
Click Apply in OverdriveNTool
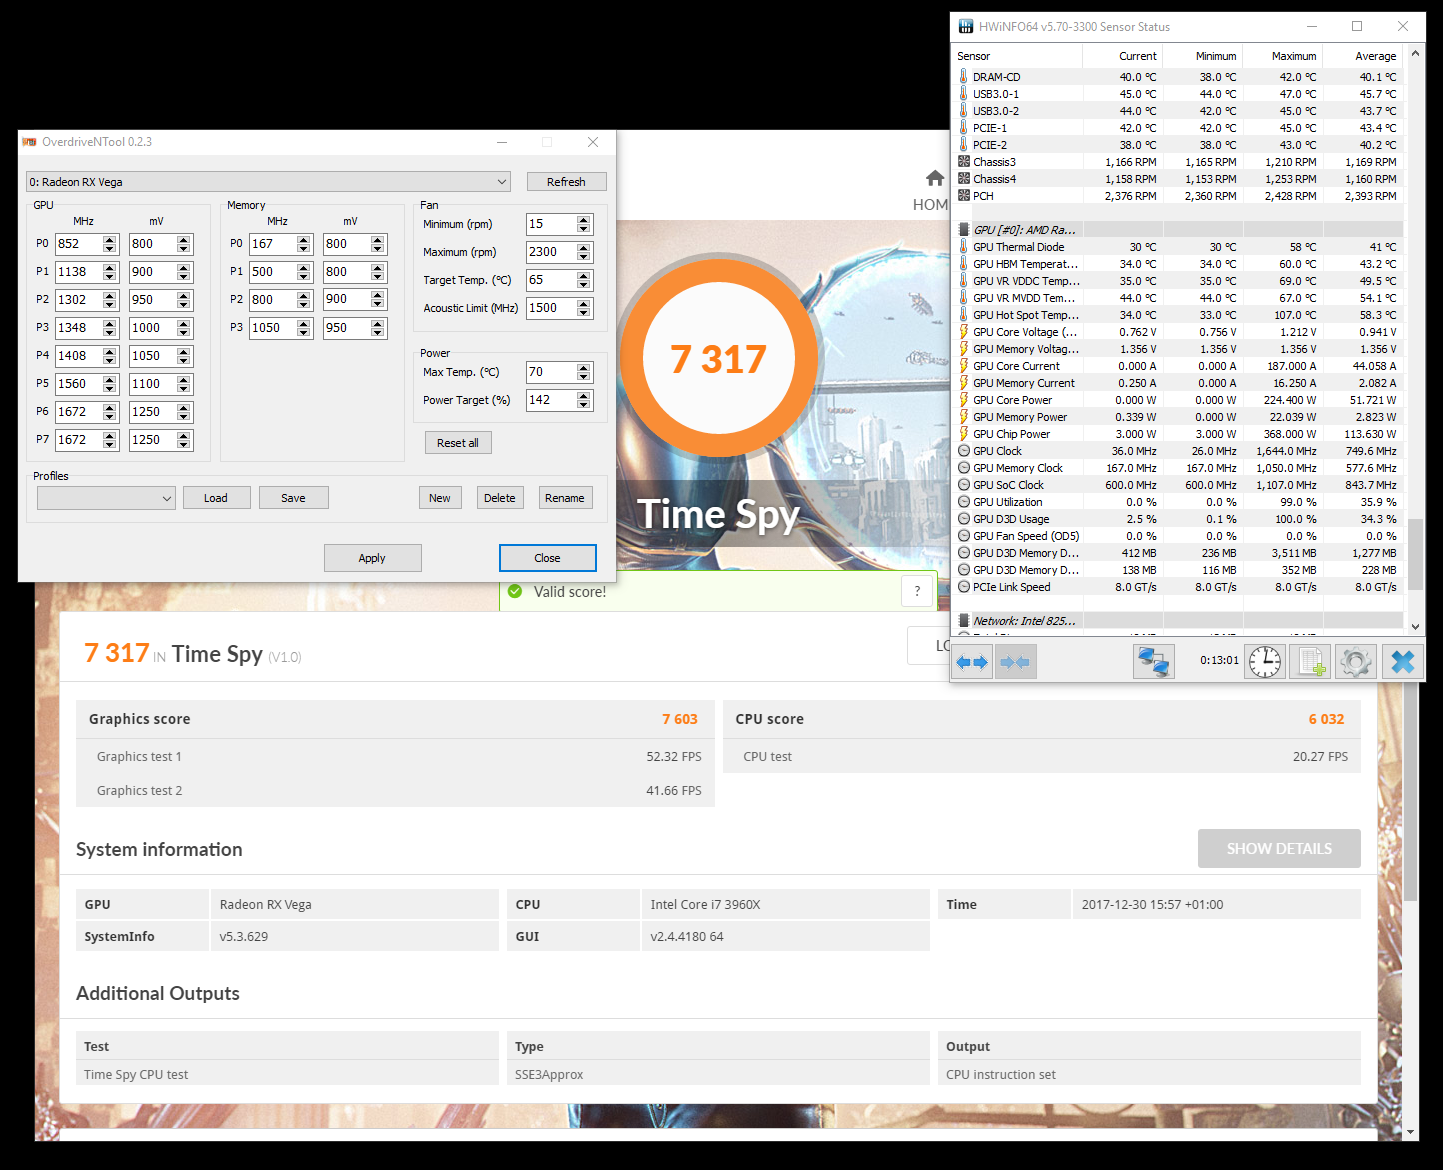coord(372,558)
